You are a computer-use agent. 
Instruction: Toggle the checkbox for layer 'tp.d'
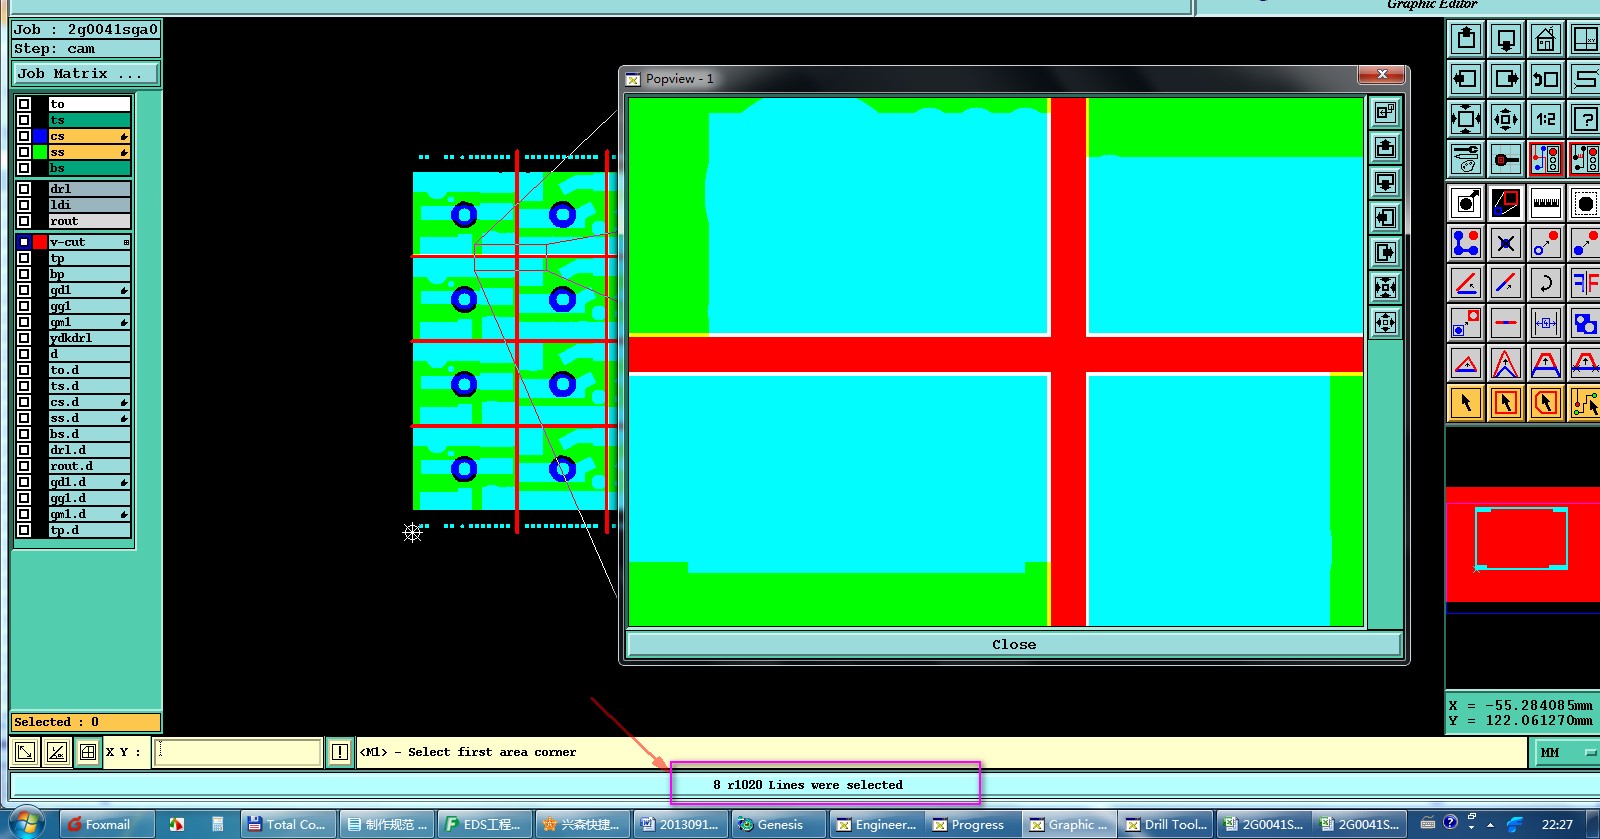tap(24, 530)
